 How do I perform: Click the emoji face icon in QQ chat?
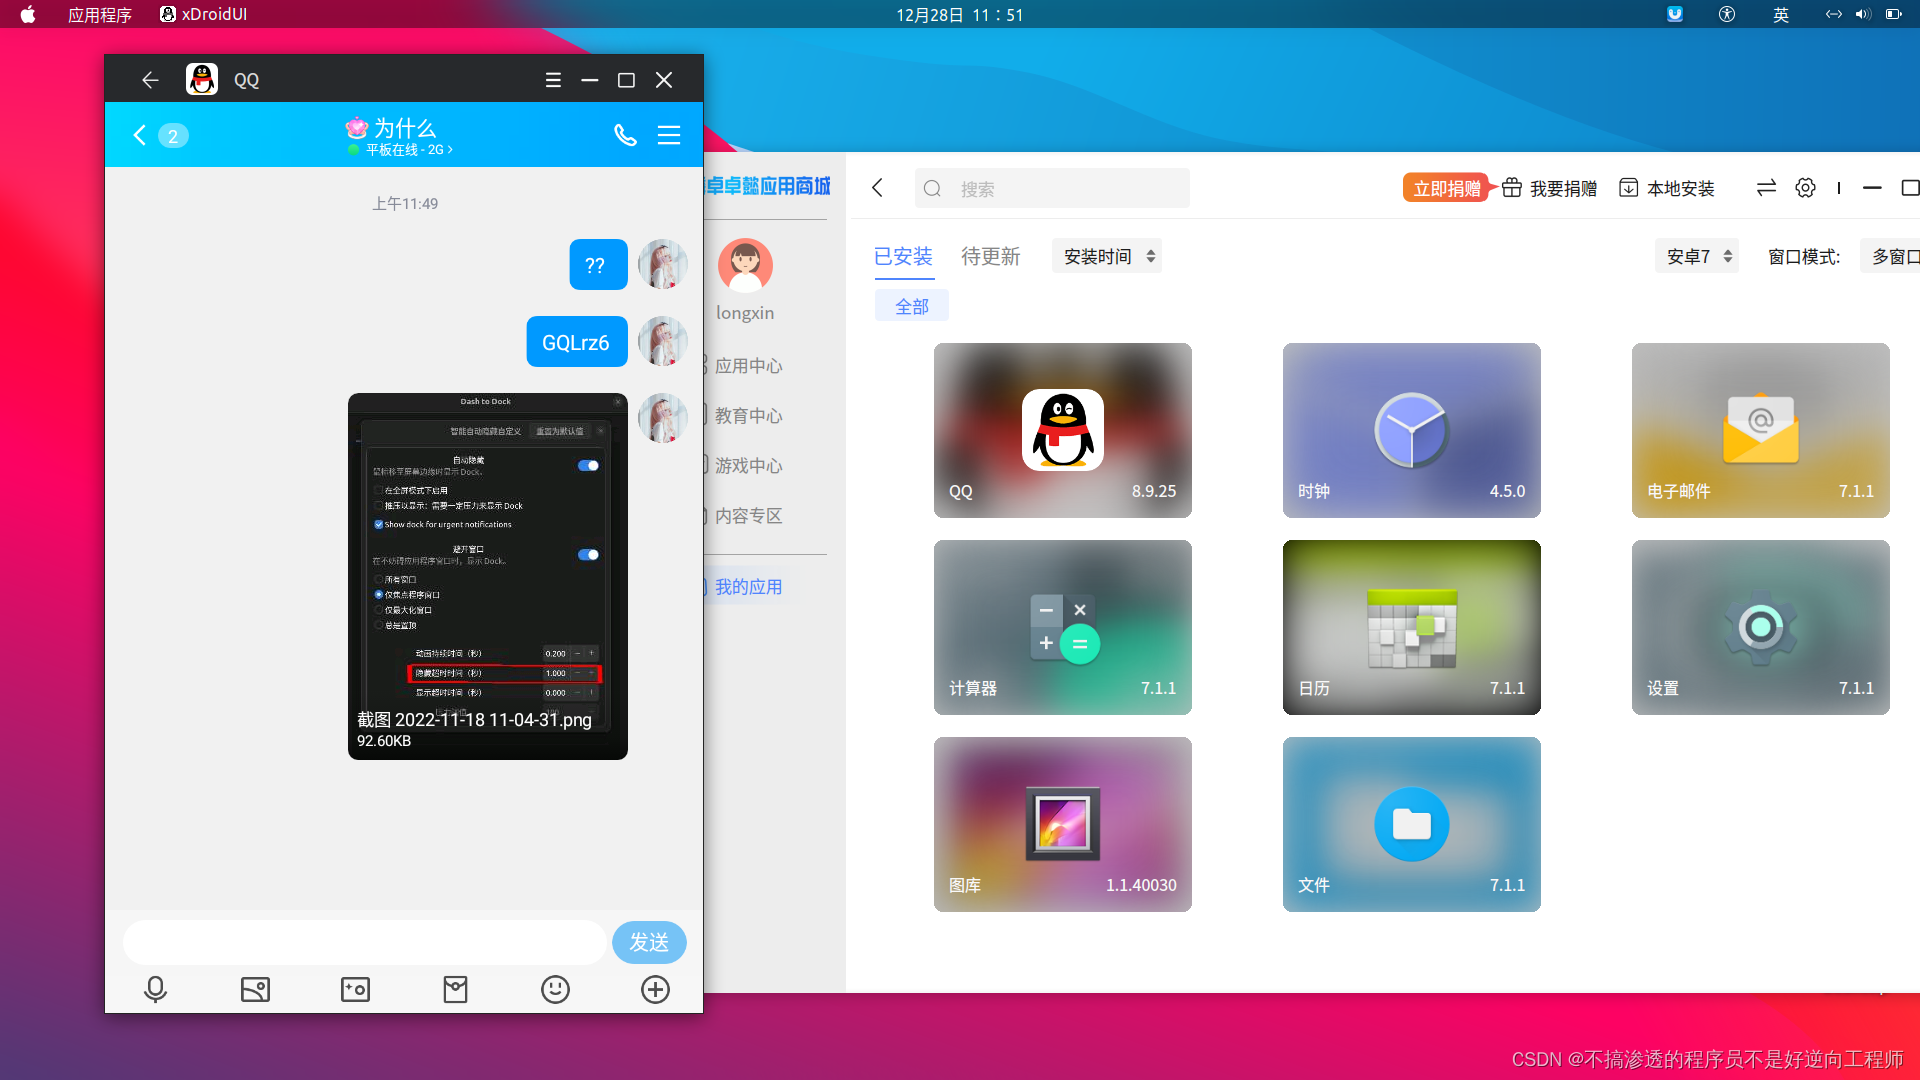(555, 989)
